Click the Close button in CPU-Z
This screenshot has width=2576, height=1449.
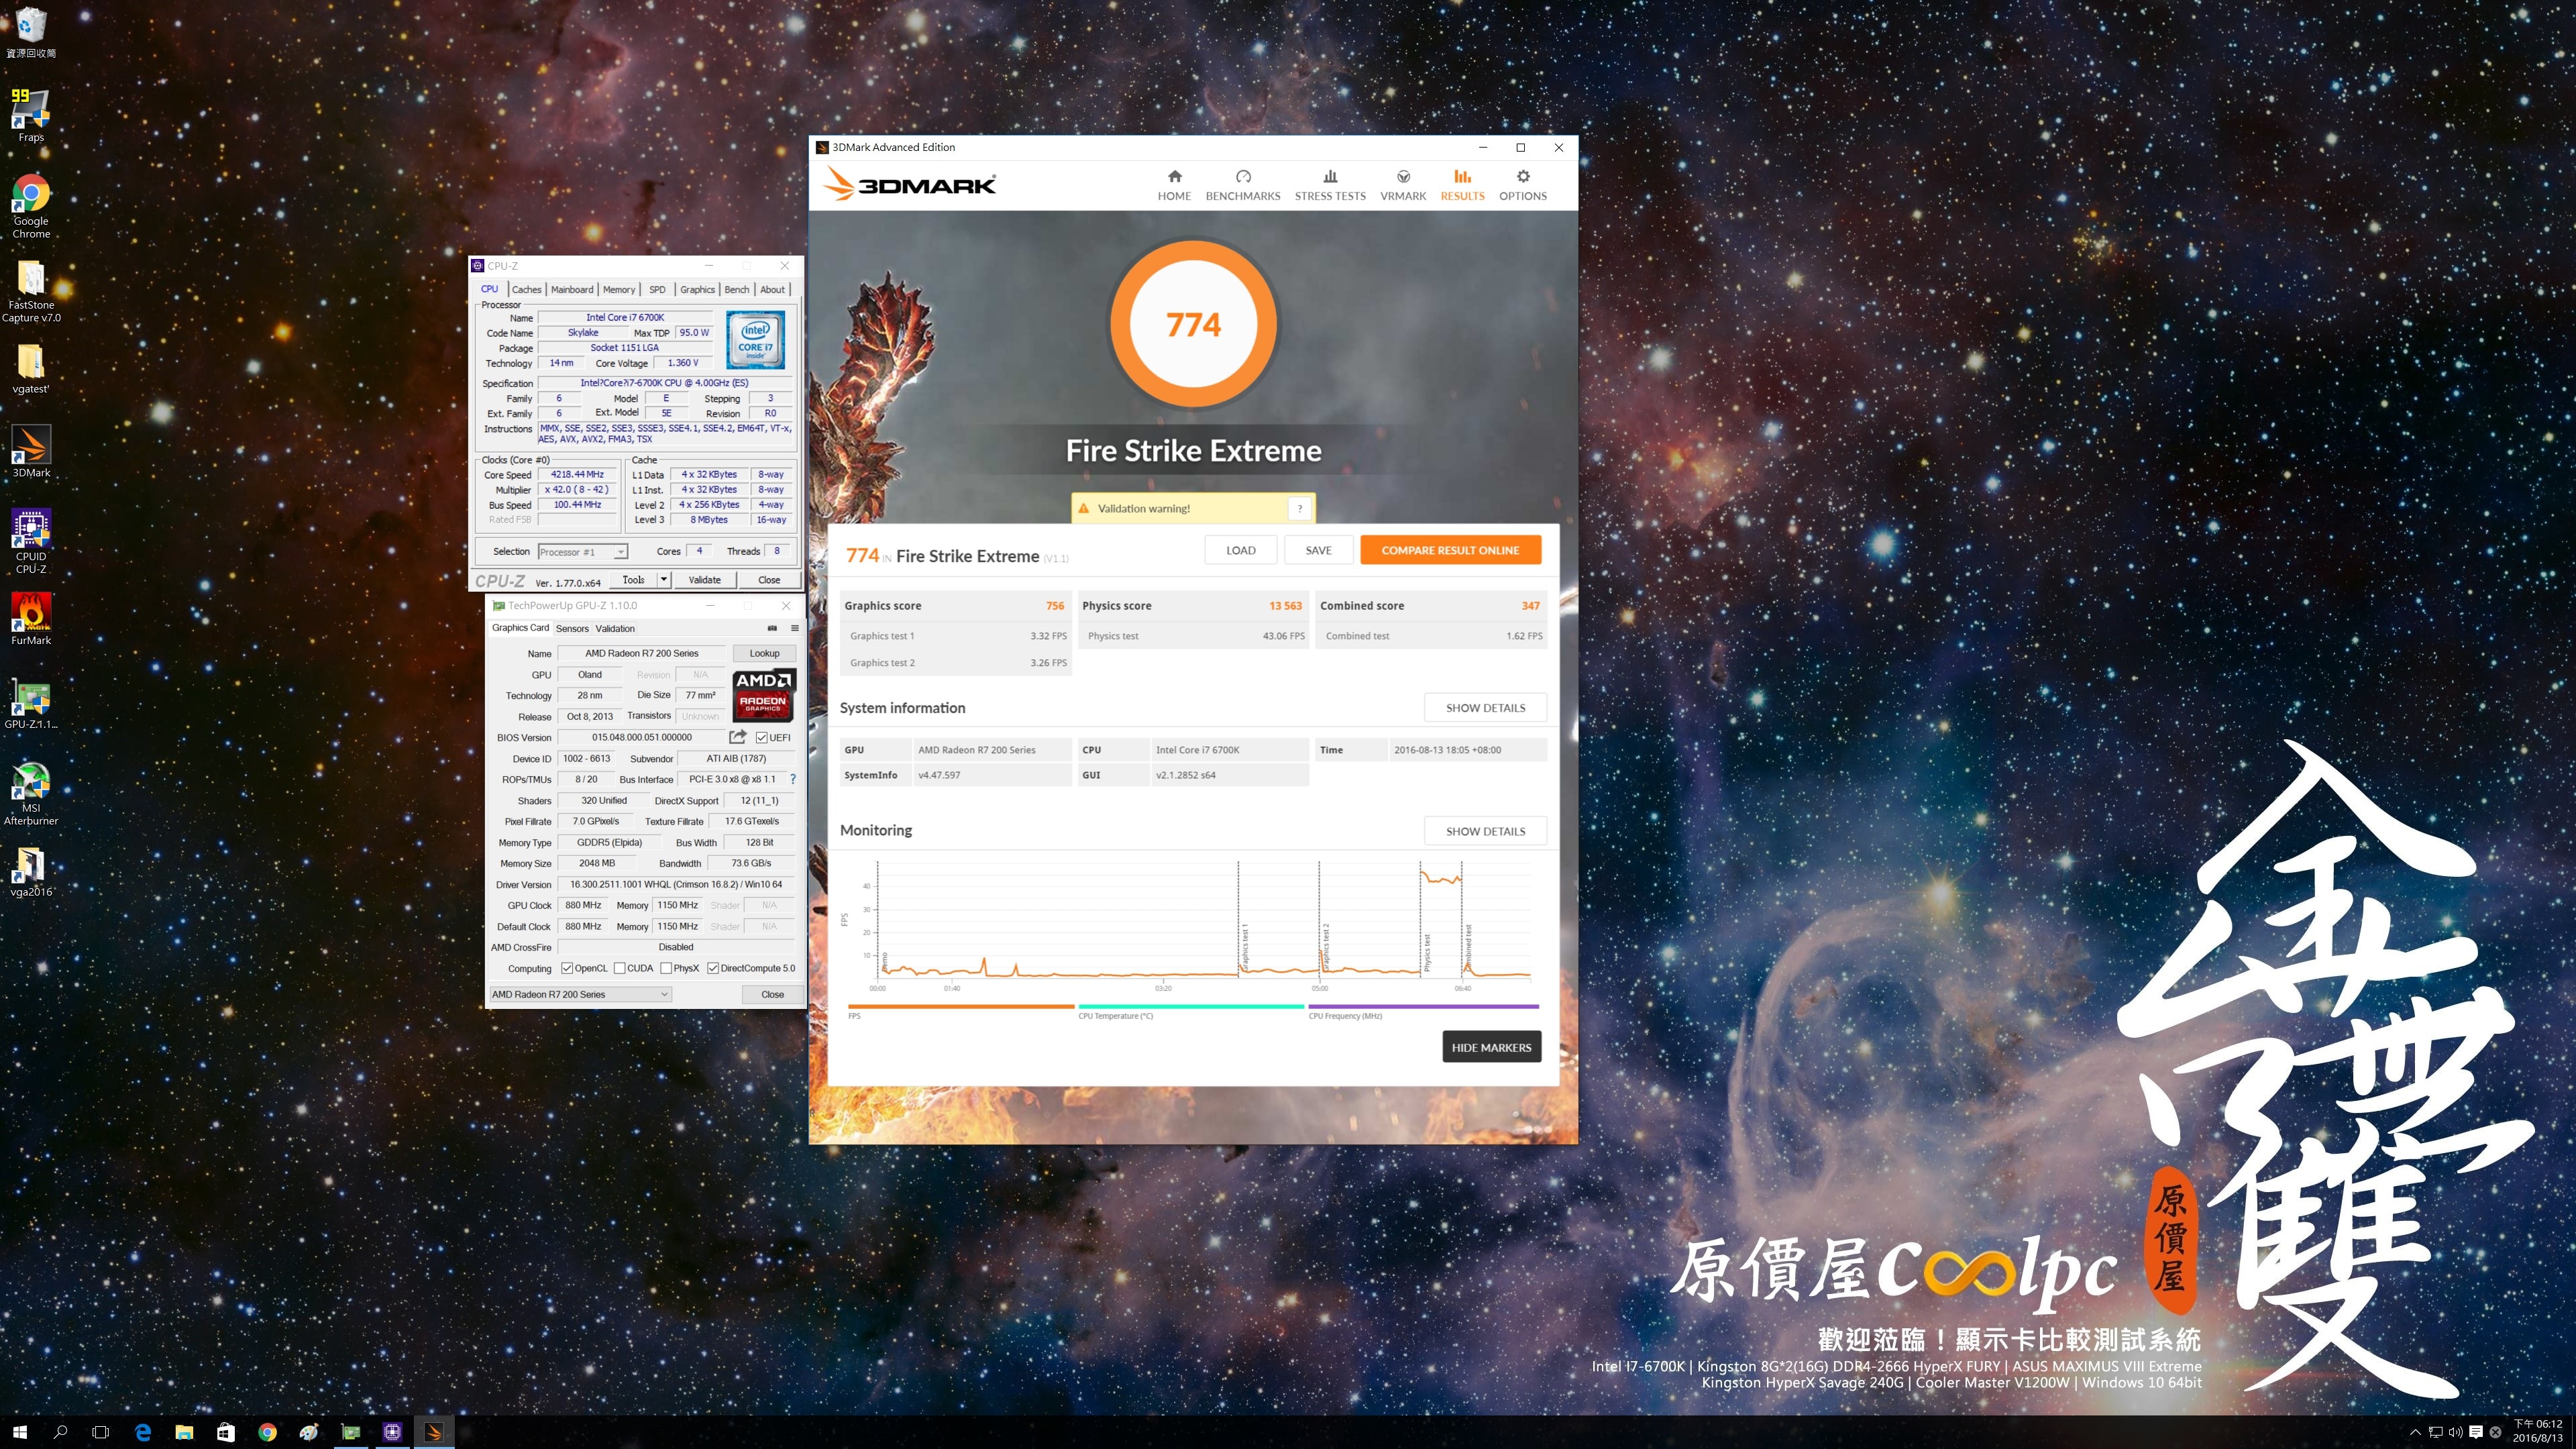pos(769,580)
